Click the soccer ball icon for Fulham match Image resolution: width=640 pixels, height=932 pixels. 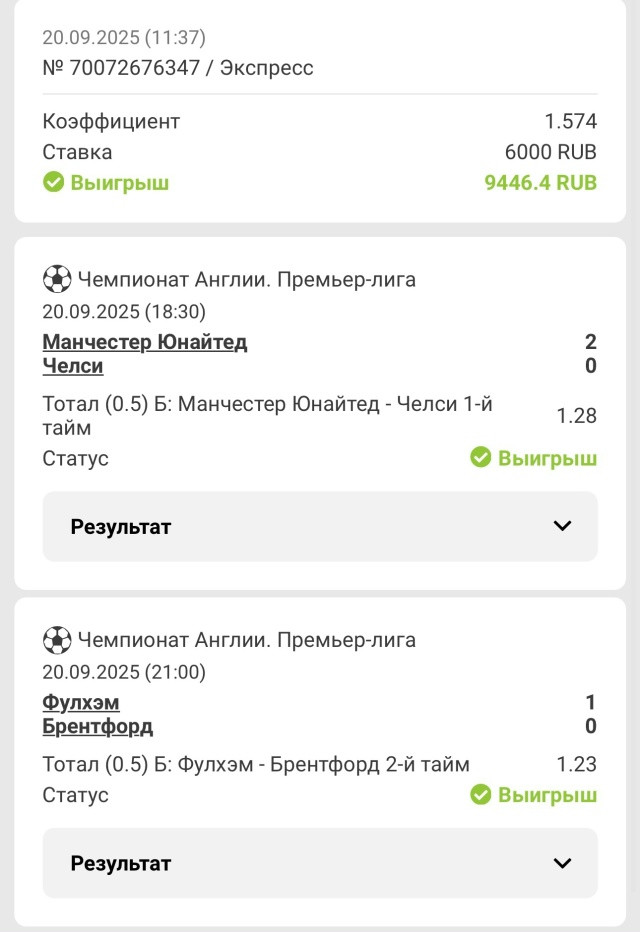tap(57, 640)
